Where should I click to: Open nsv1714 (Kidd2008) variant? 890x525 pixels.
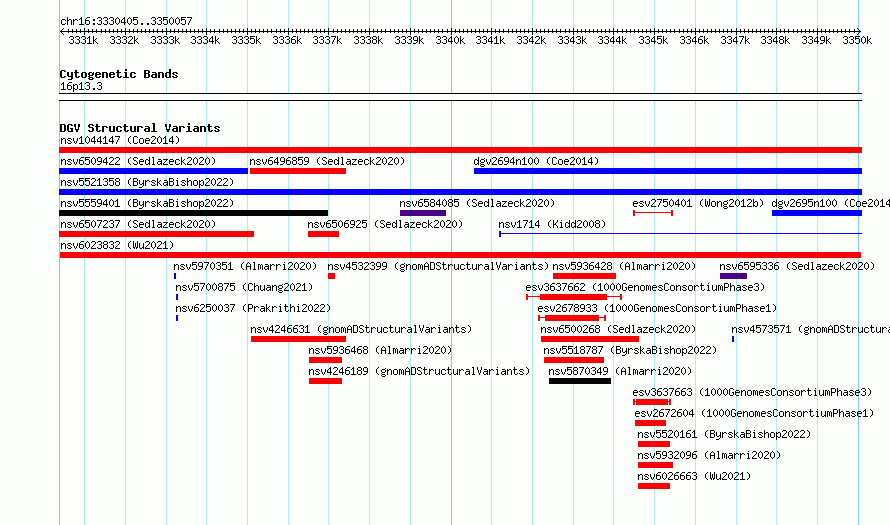tap(552, 224)
